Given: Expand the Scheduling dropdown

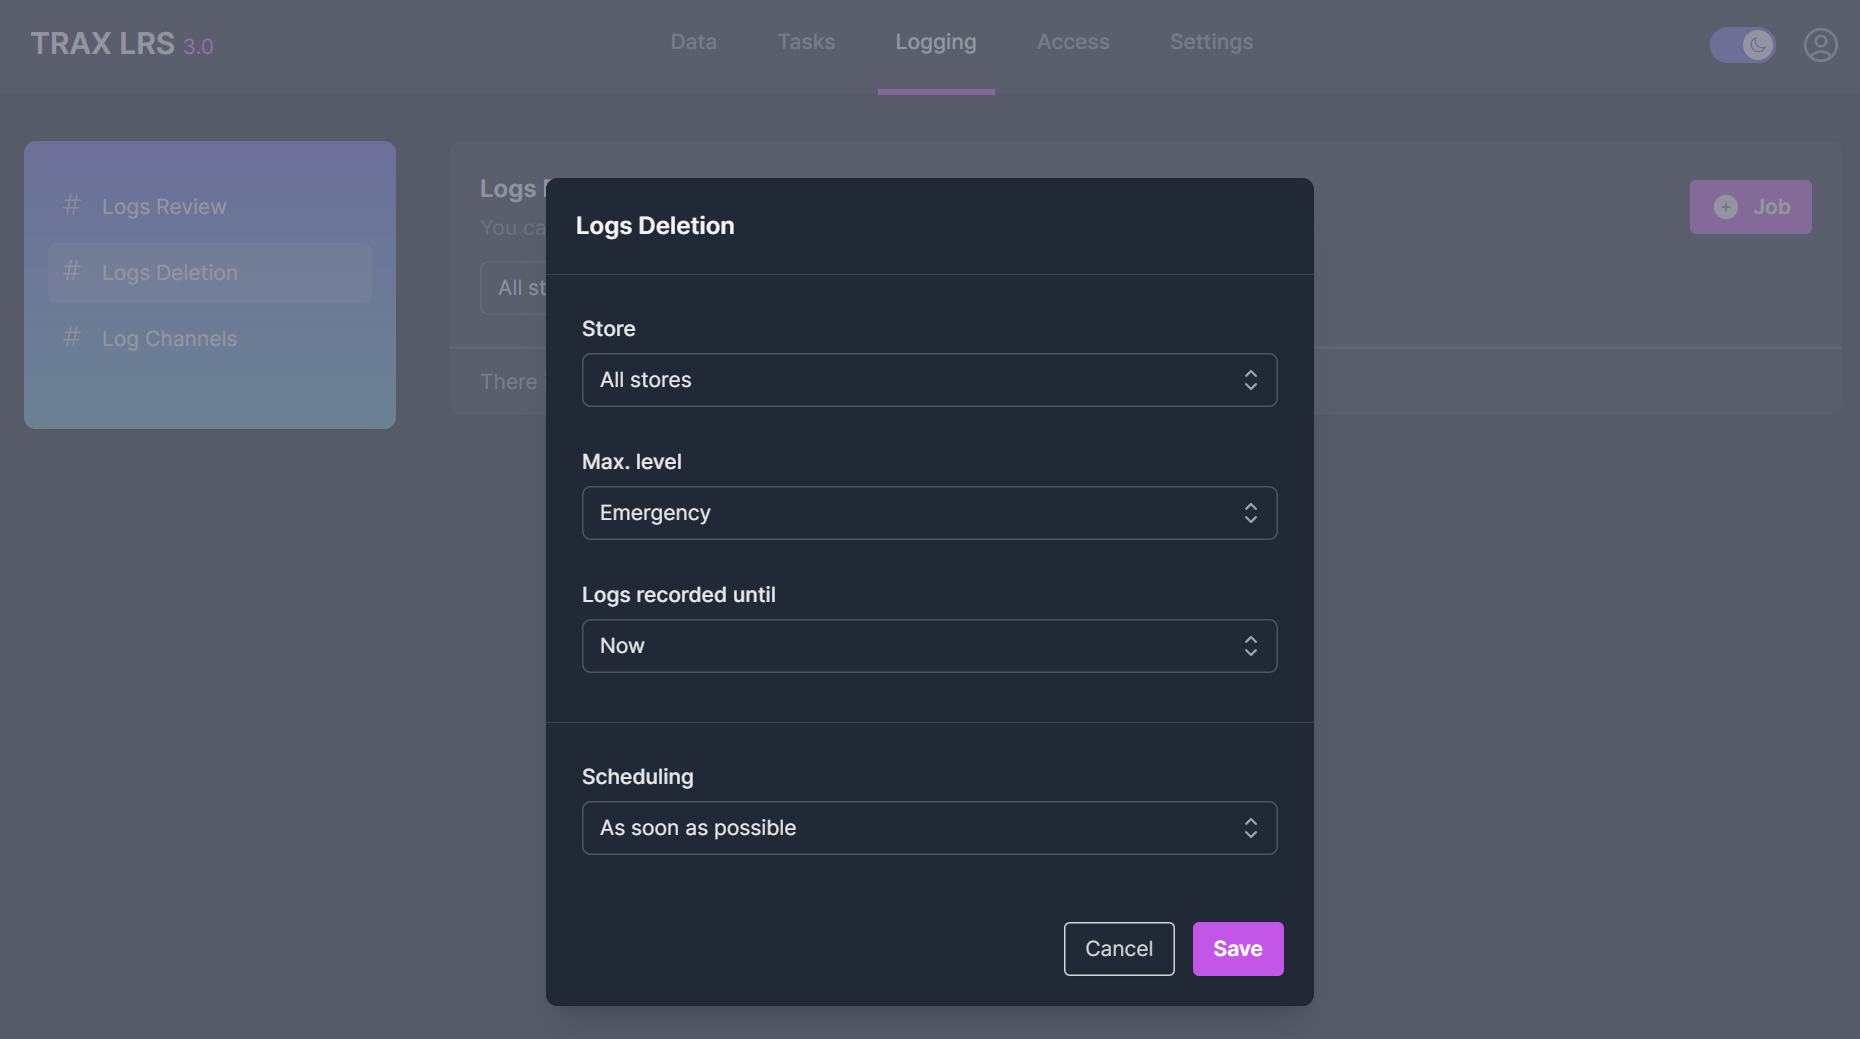Looking at the screenshot, I should 929,828.
